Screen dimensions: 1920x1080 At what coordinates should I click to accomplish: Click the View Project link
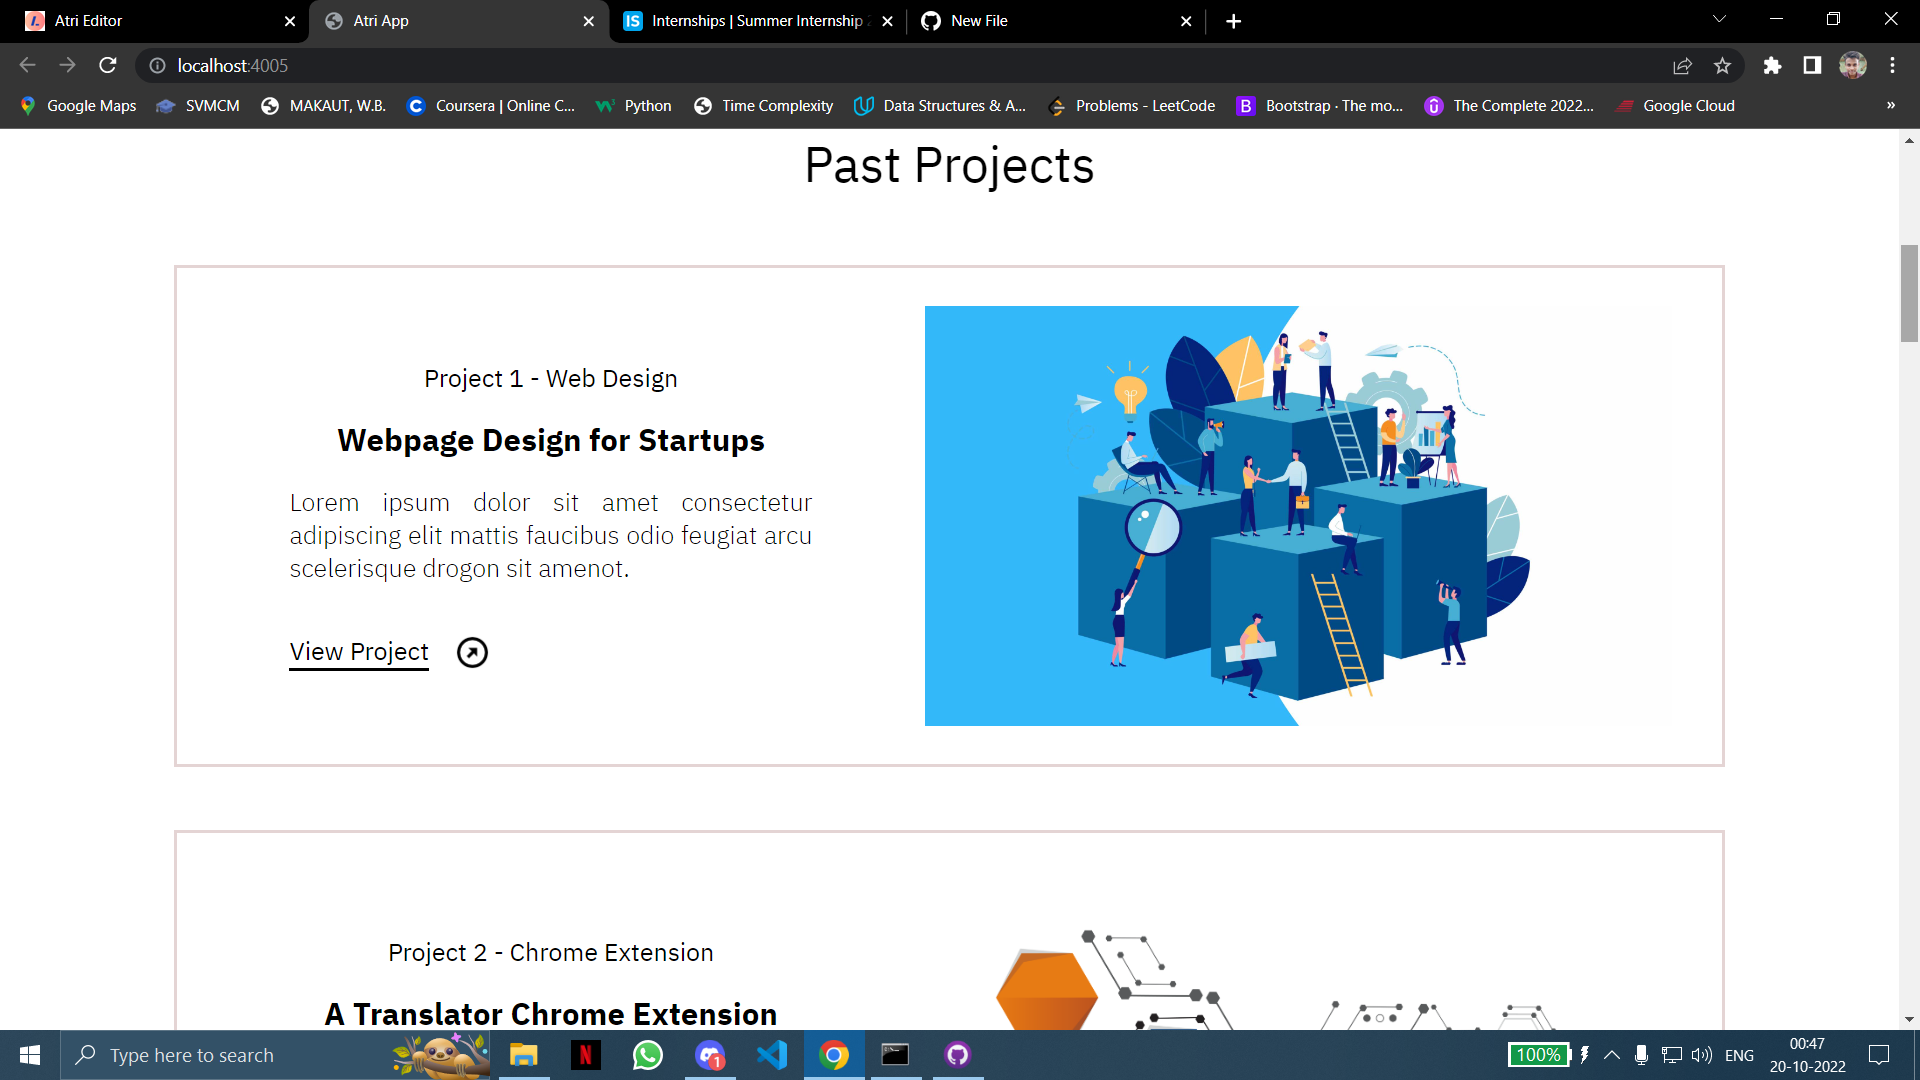pyautogui.click(x=358, y=651)
